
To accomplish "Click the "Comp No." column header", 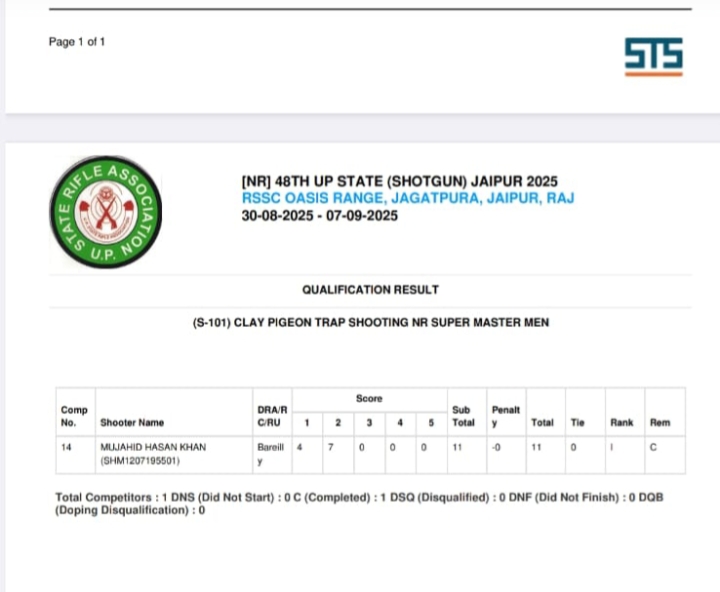I will pyautogui.click(x=74, y=416).
